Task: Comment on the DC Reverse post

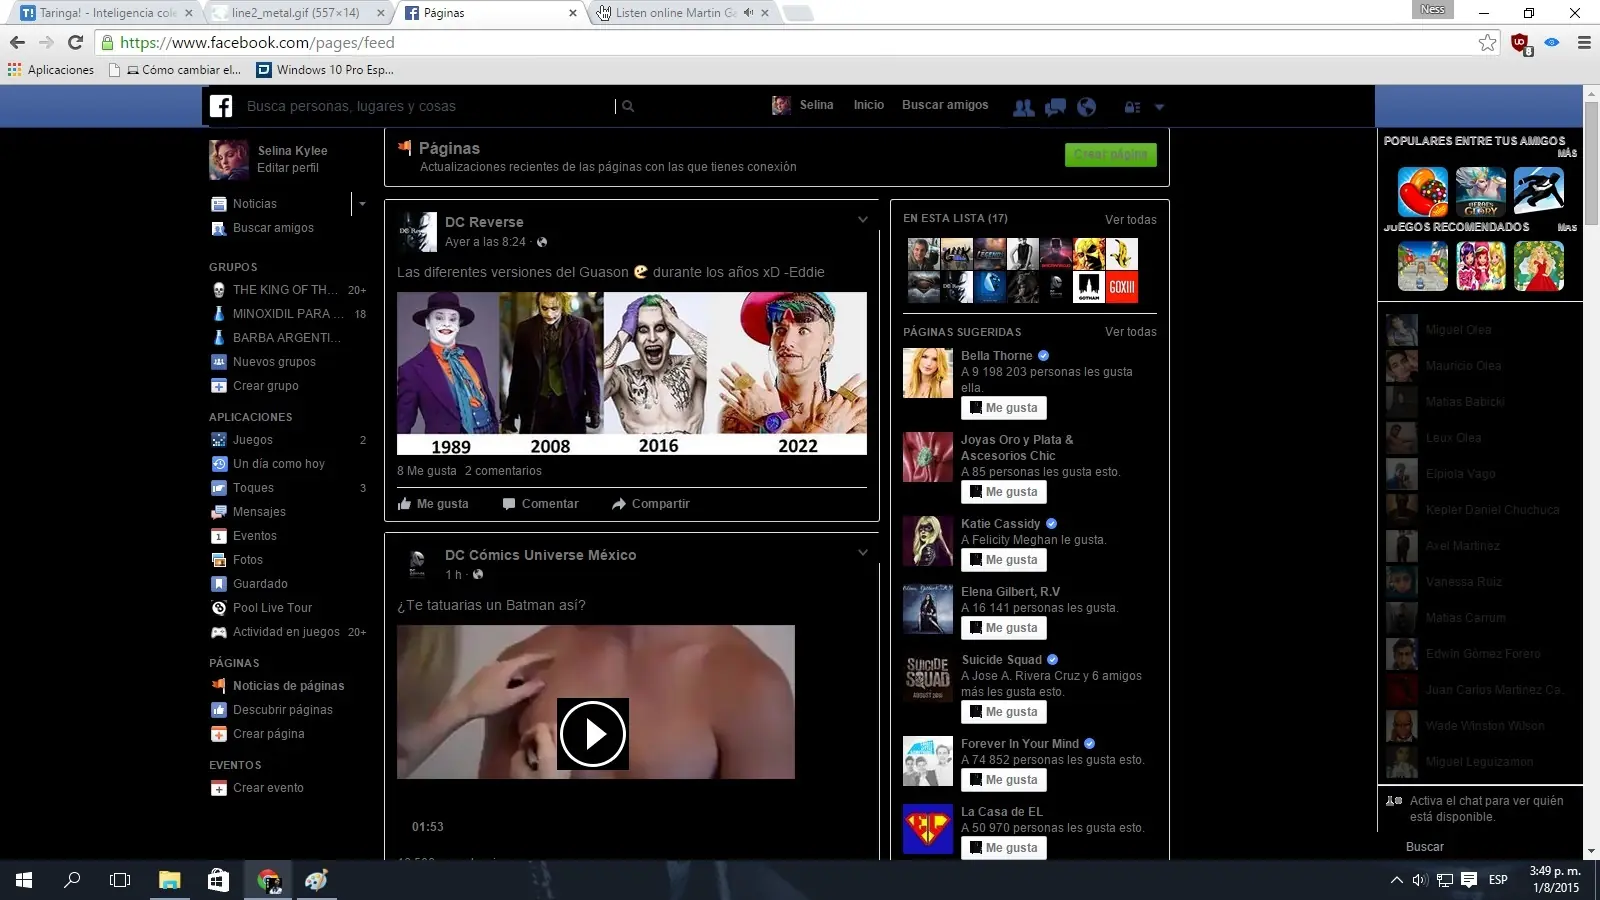Action: pyautogui.click(x=540, y=504)
